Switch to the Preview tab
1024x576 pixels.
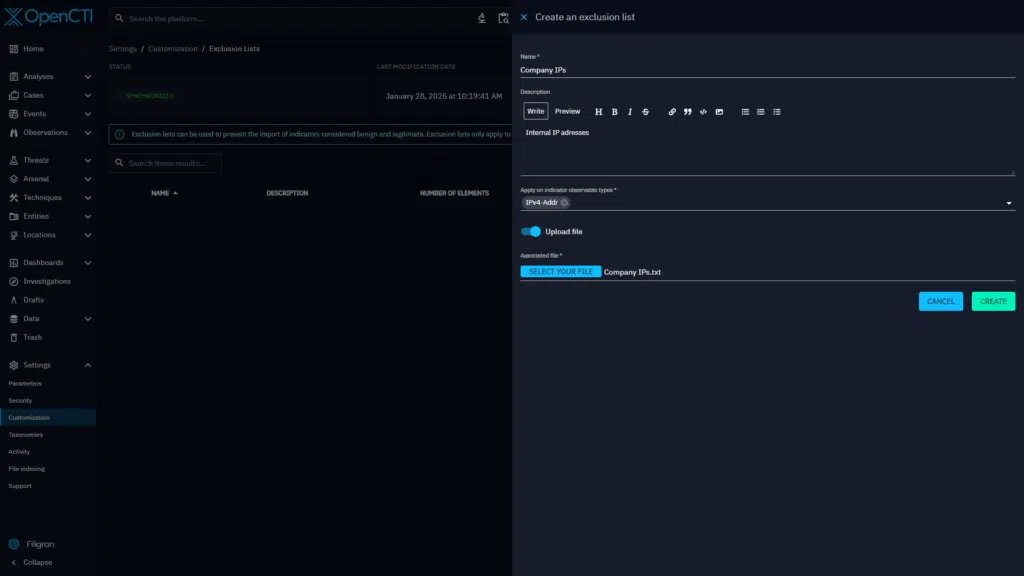point(567,112)
